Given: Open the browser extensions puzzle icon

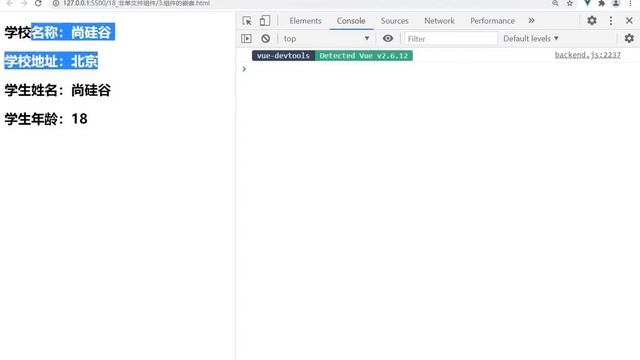Looking at the screenshot, I should (602, 3).
